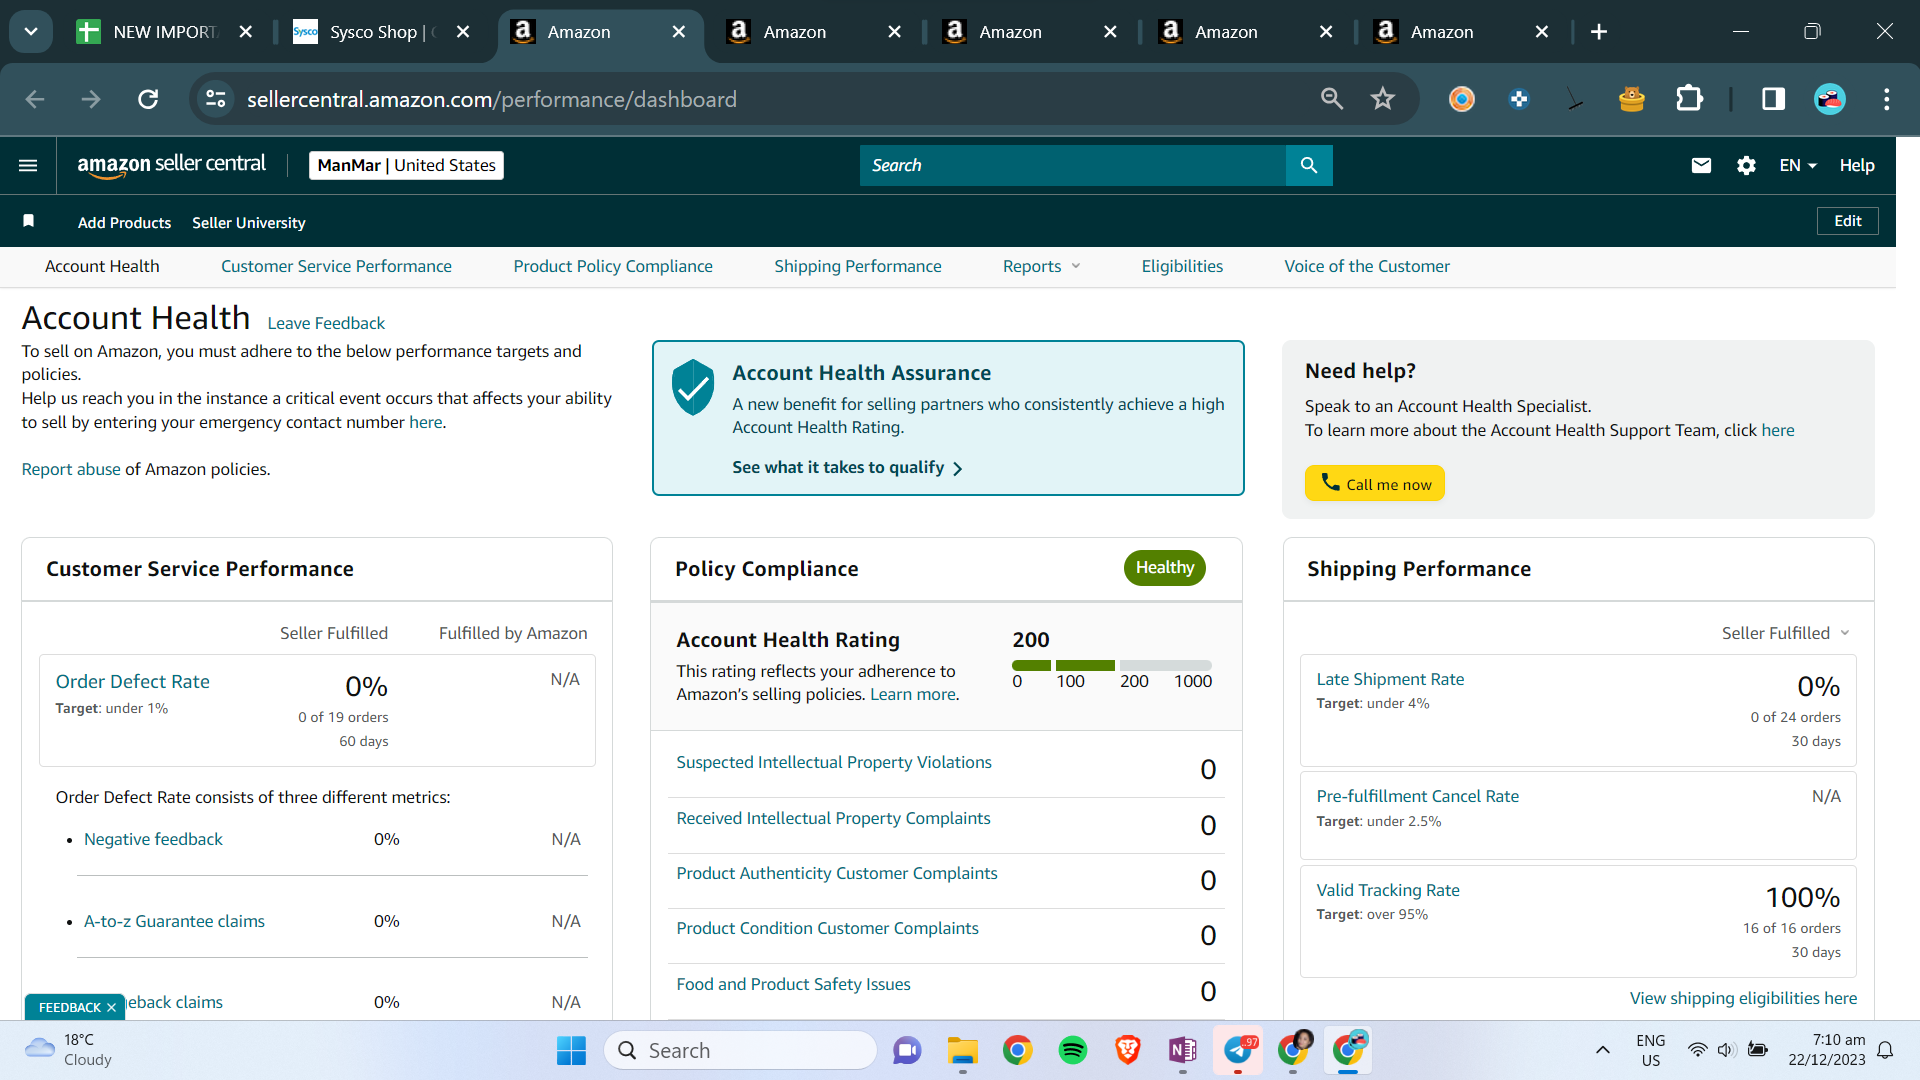This screenshot has height=1080, width=1920.
Task: Click the Account Health Rating progress bar
Action: pos(1112,665)
